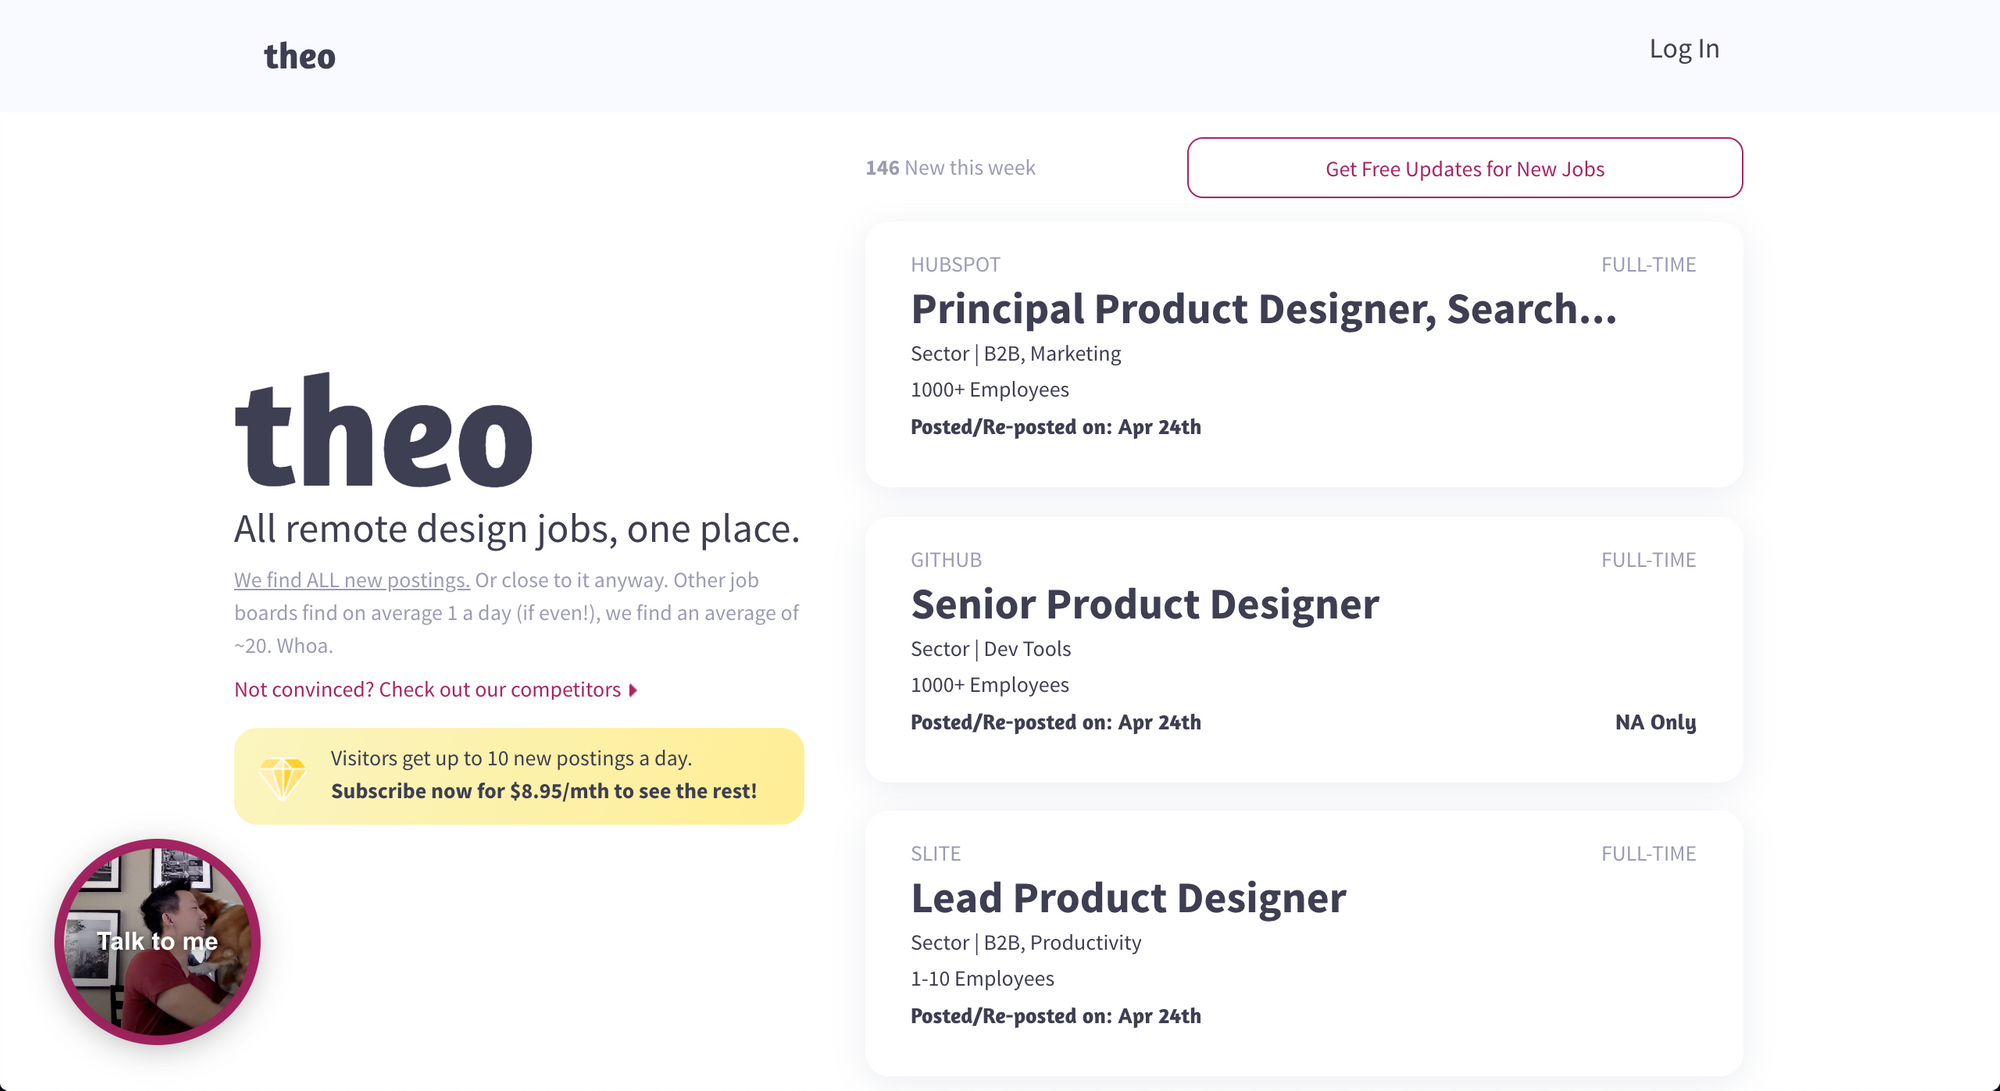Click 'Subscribe now for $8.95/mth' text
The height and width of the screenshot is (1091, 2000).
pyautogui.click(x=543, y=791)
